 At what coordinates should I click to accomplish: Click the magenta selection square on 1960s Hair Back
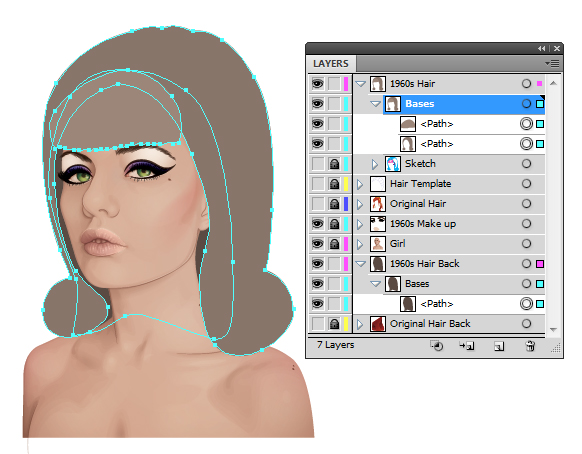pyautogui.click(x=540, y=264)
